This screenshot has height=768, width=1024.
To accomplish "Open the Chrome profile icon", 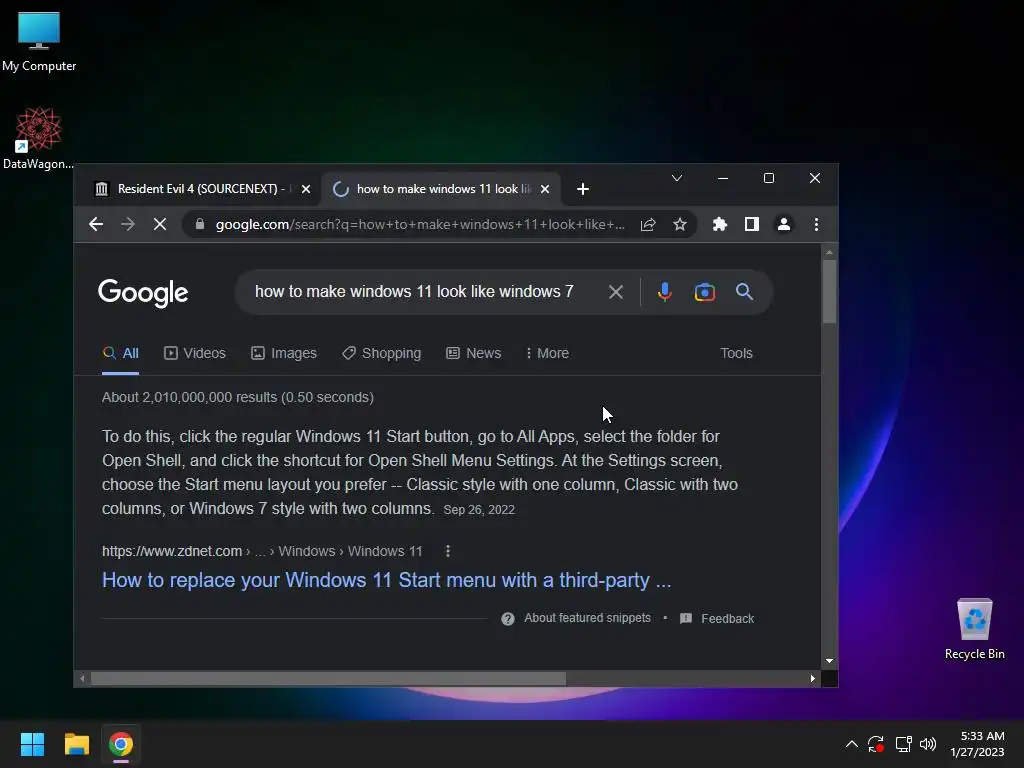I will (x=784, y=224).
